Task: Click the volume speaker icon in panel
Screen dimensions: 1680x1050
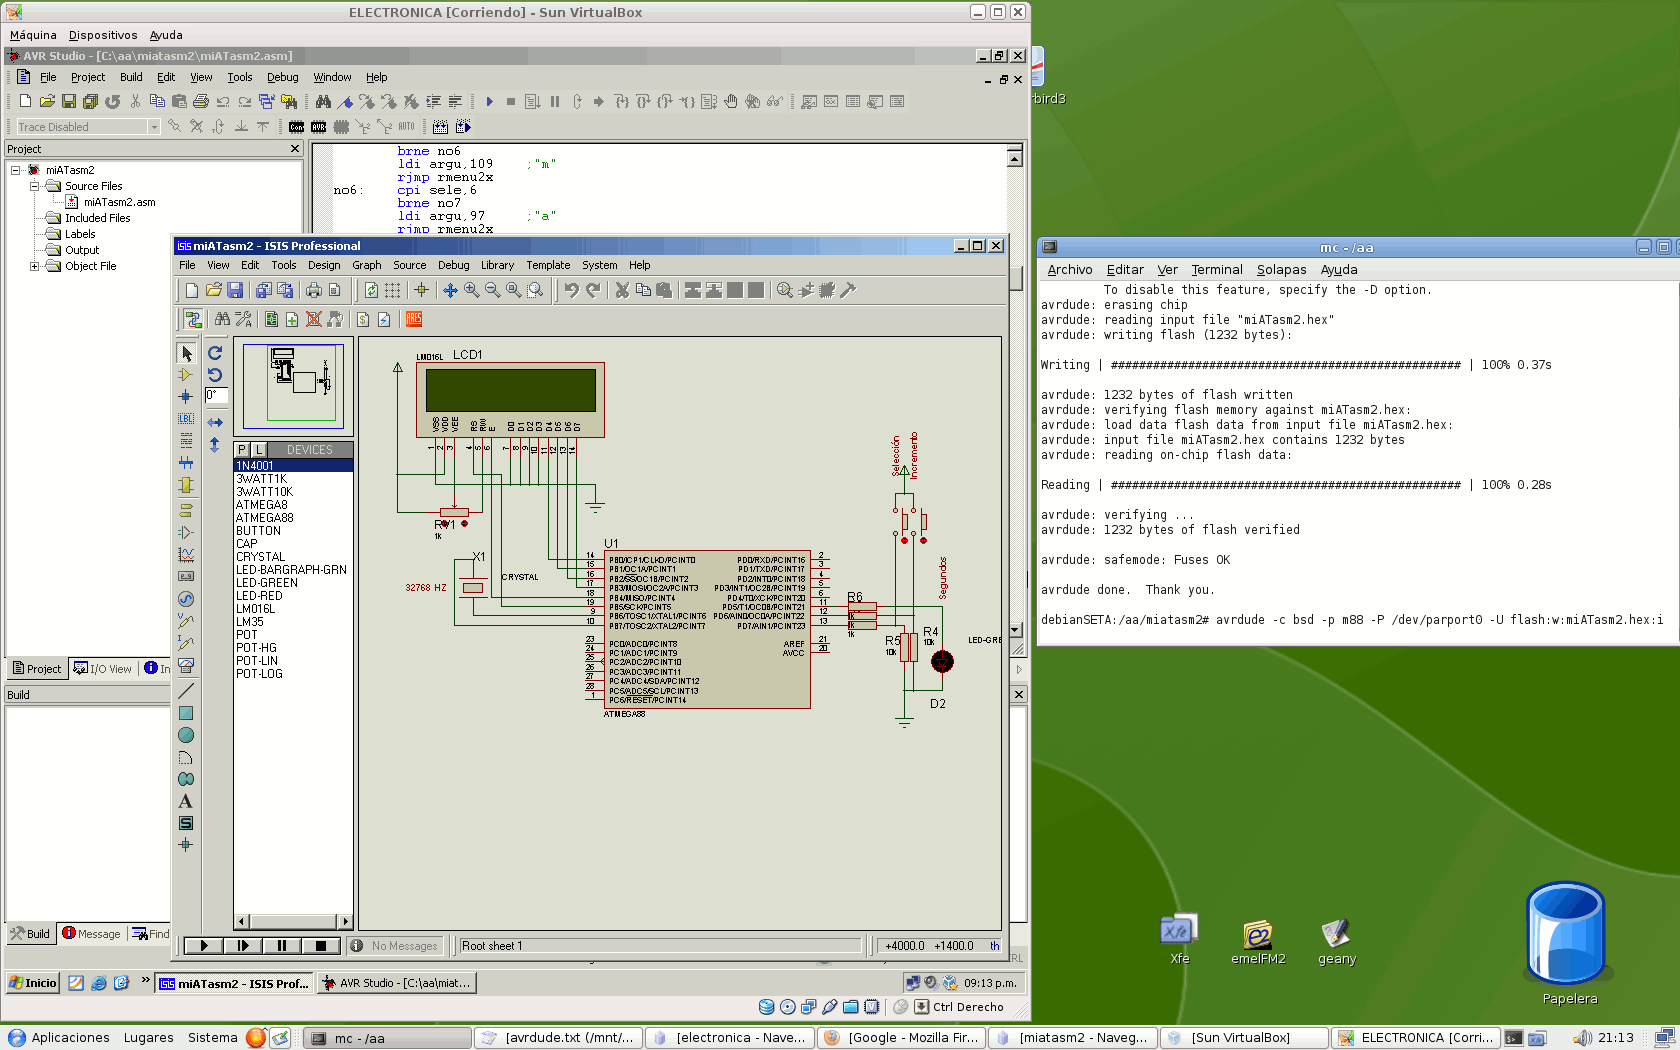Action: (x=1582, y=1038)
